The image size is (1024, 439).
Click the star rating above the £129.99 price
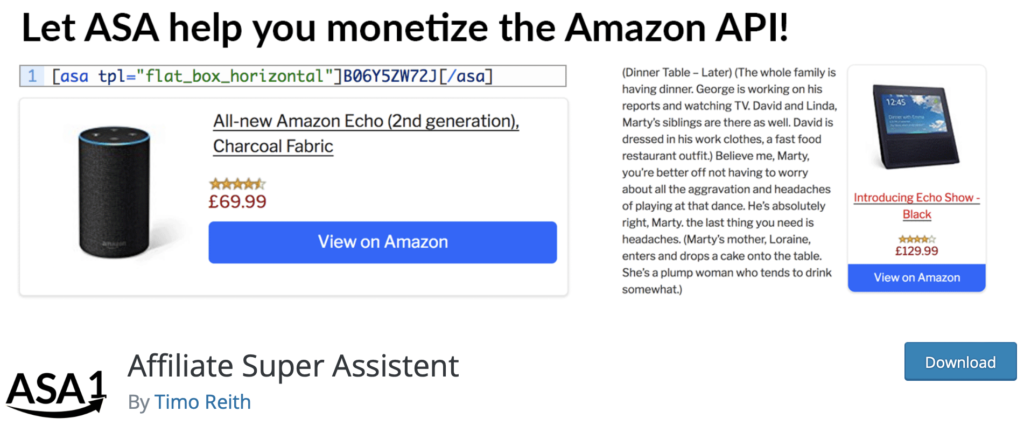pos(916,239)
